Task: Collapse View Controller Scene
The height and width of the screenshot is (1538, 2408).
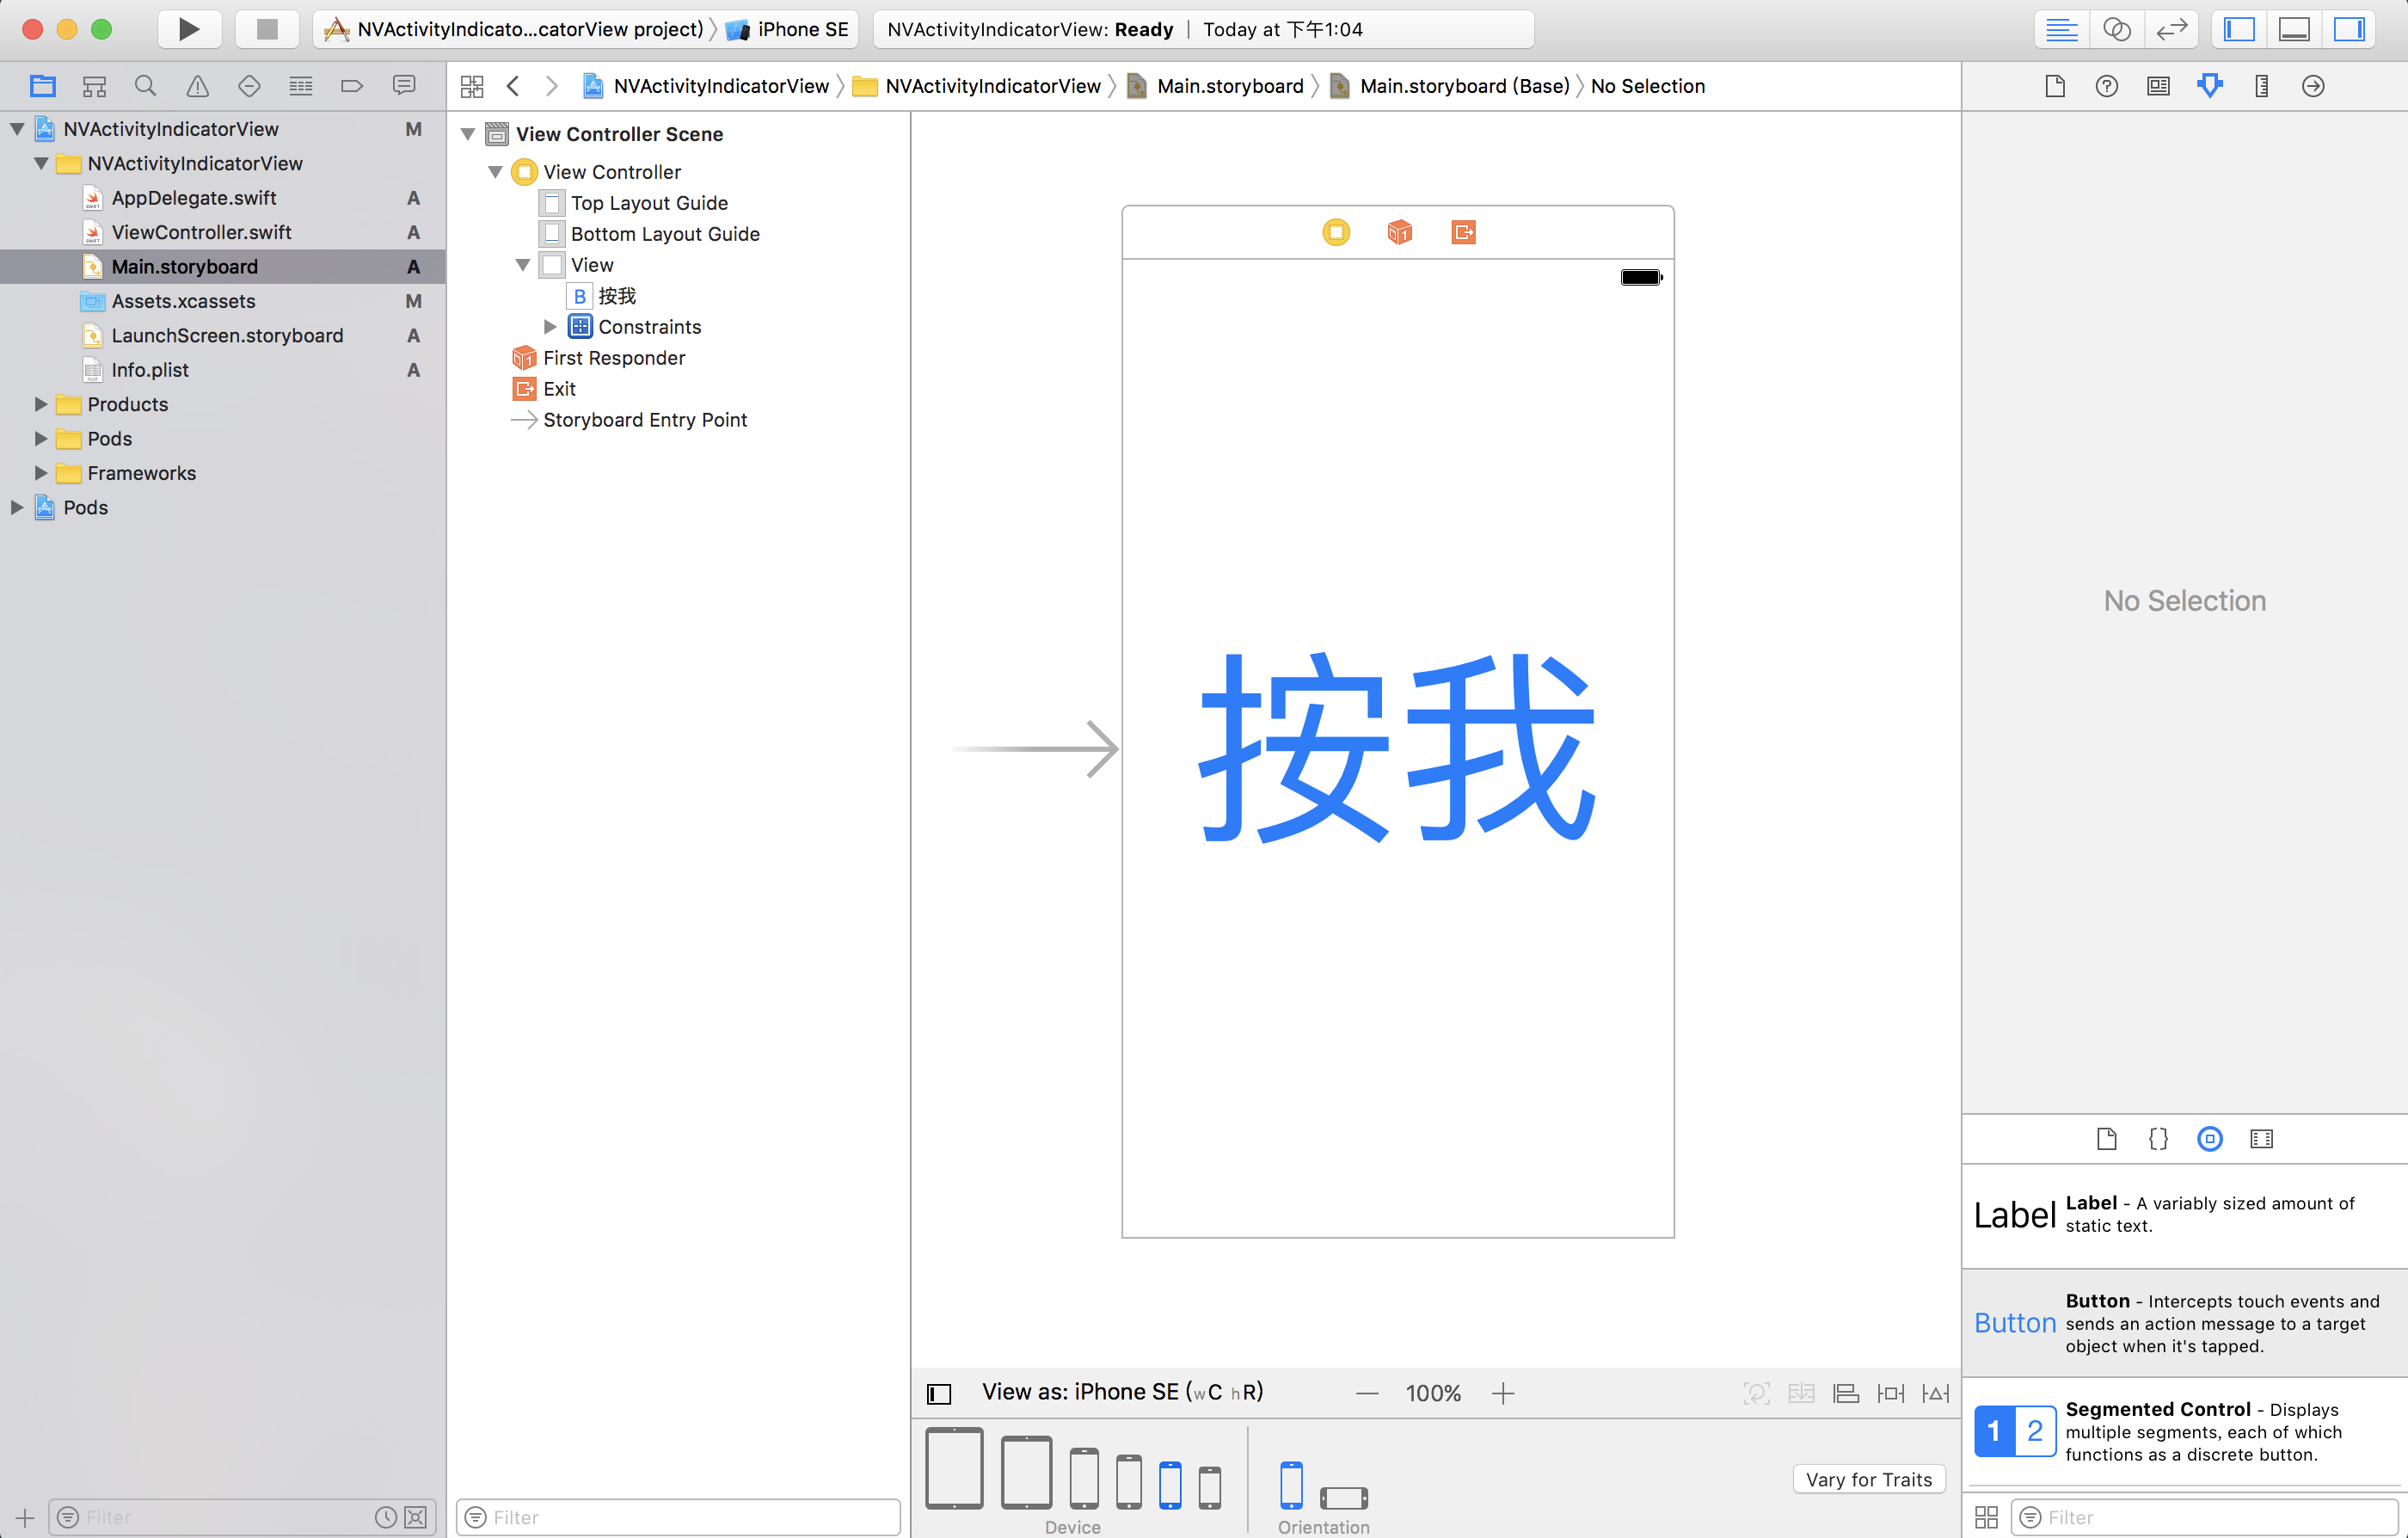Action: pos(467,134)
